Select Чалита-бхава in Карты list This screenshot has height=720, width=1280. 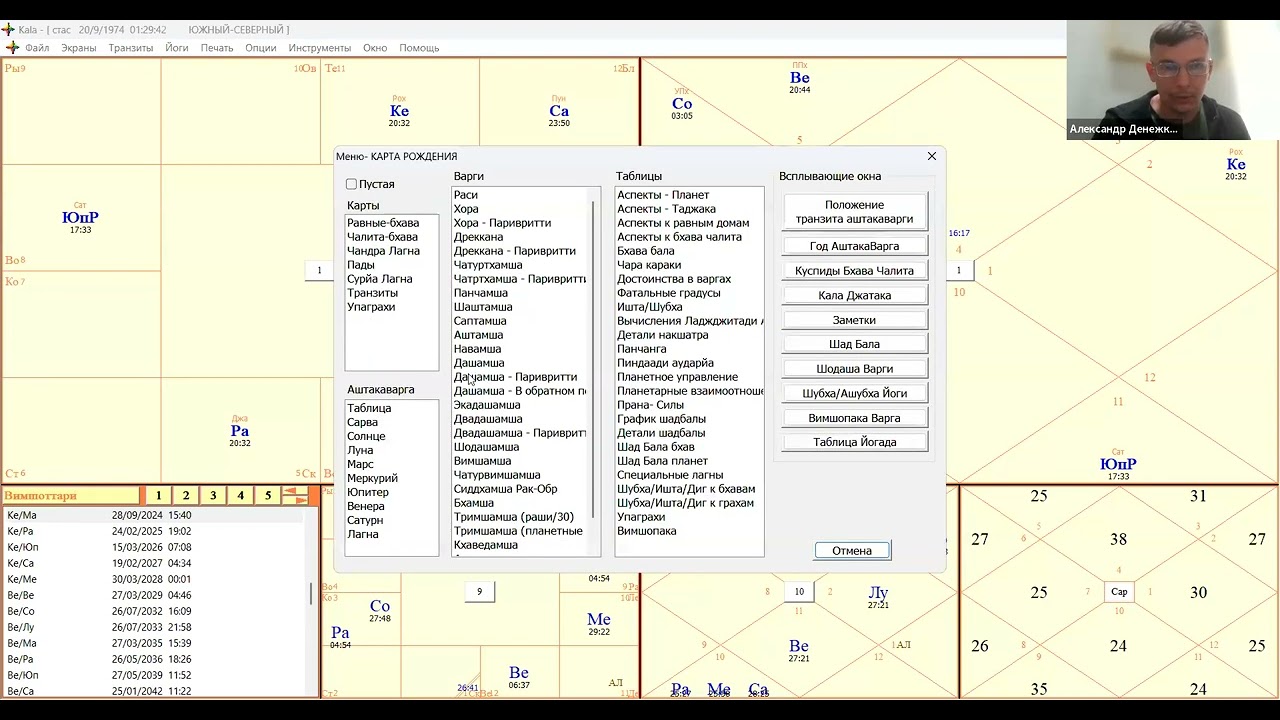tap(383, 237)
